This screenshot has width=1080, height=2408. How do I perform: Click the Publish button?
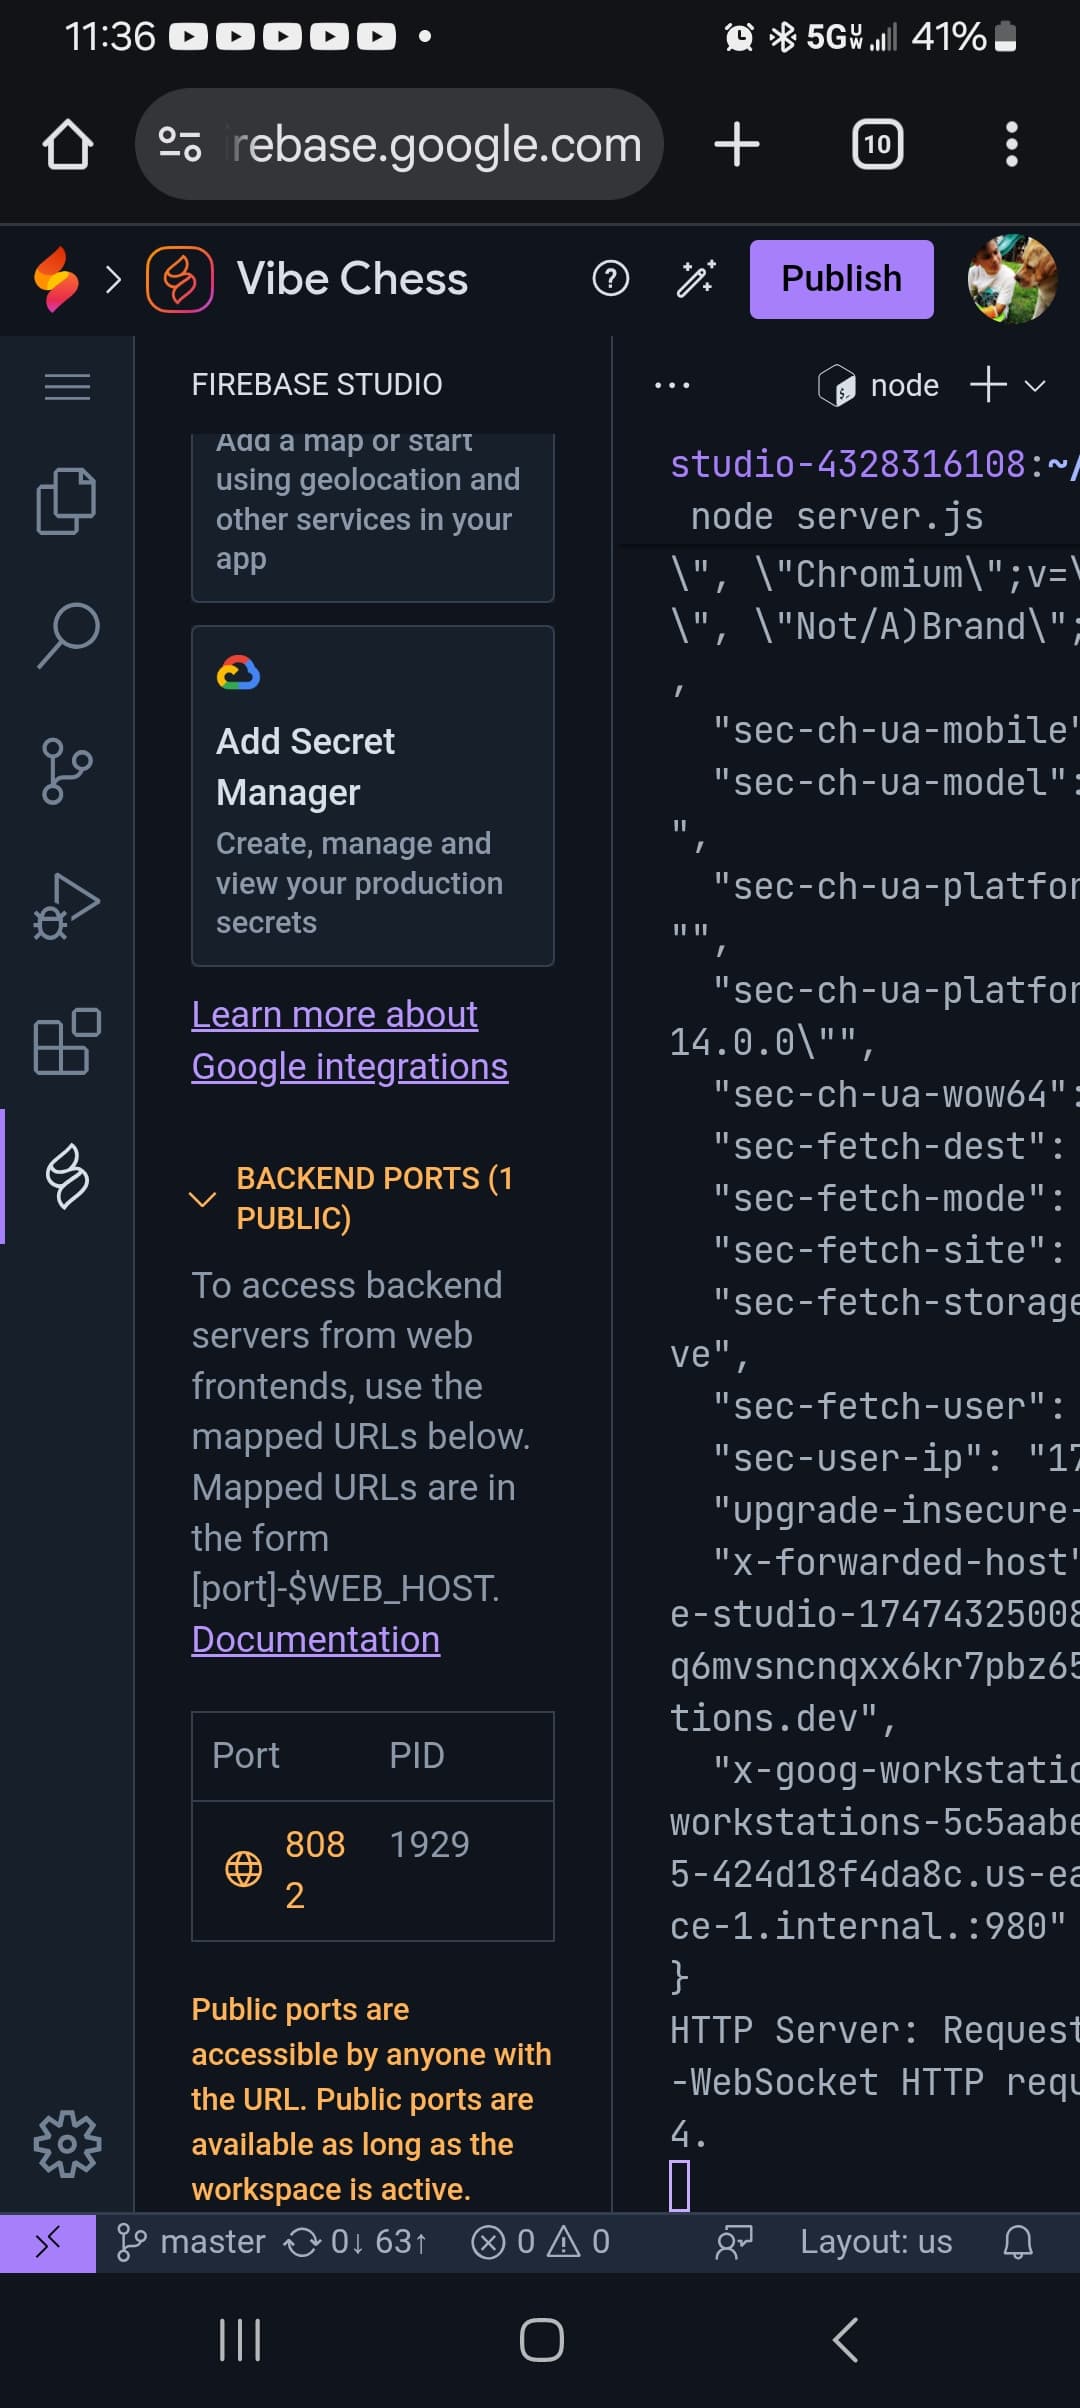coord(842,279)
